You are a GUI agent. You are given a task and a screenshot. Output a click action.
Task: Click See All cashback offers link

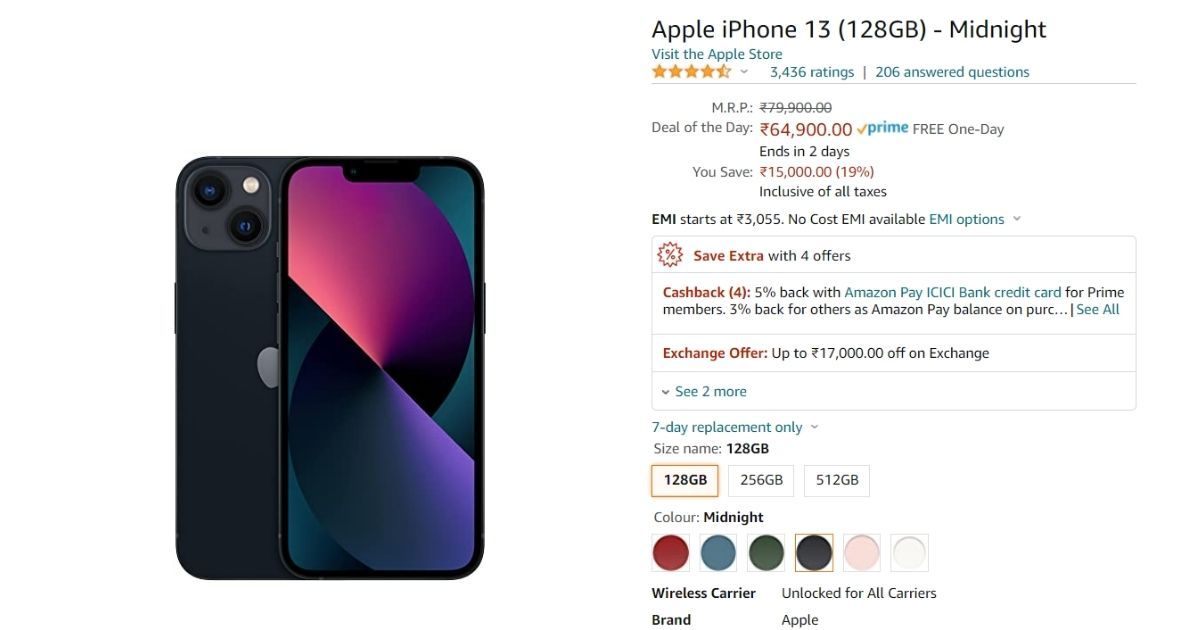point(1098,310)
